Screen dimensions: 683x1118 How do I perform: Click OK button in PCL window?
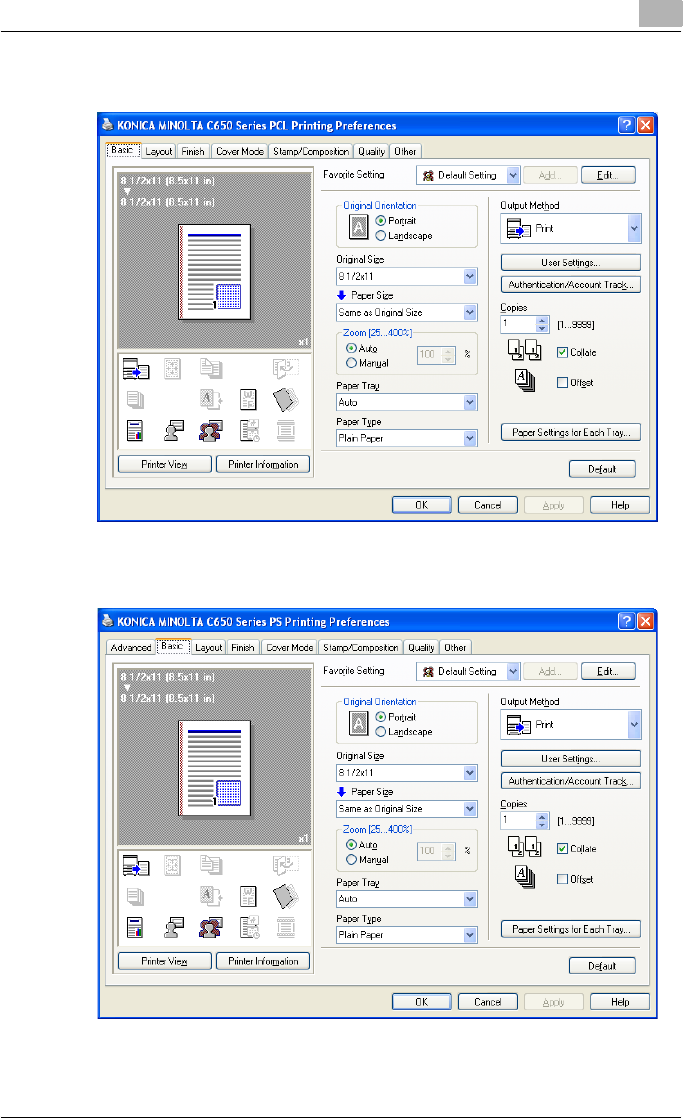[421, 505]
